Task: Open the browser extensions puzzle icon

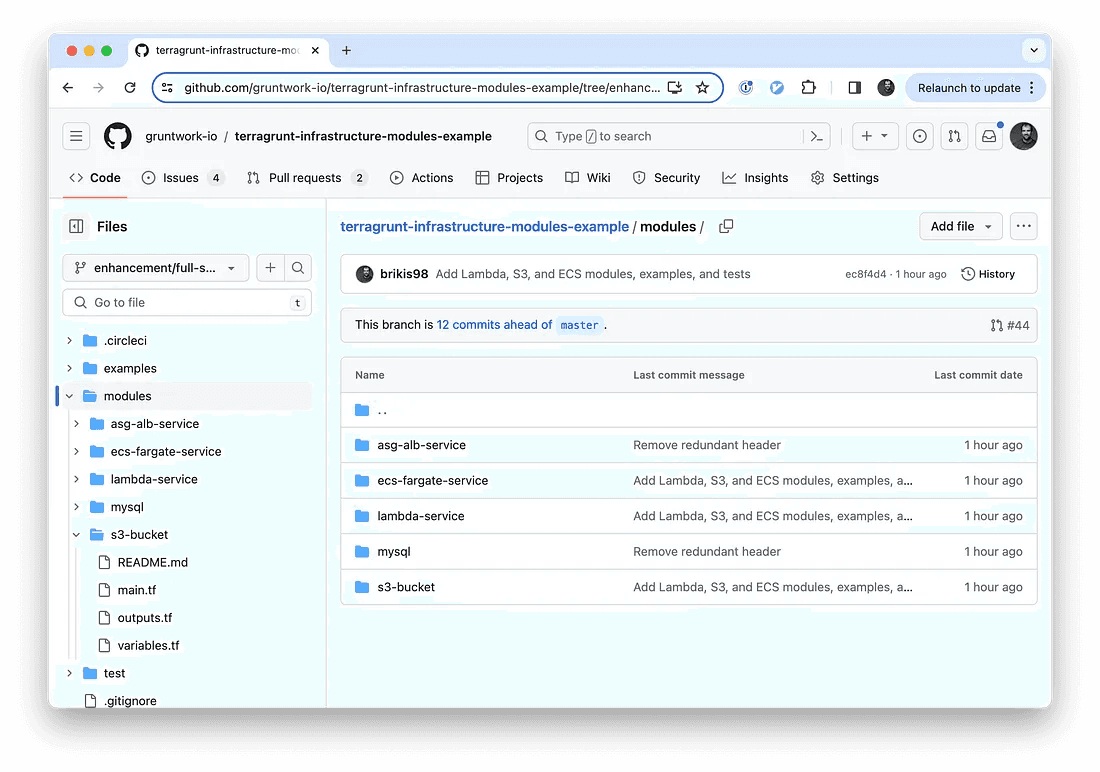Action: 808,88
